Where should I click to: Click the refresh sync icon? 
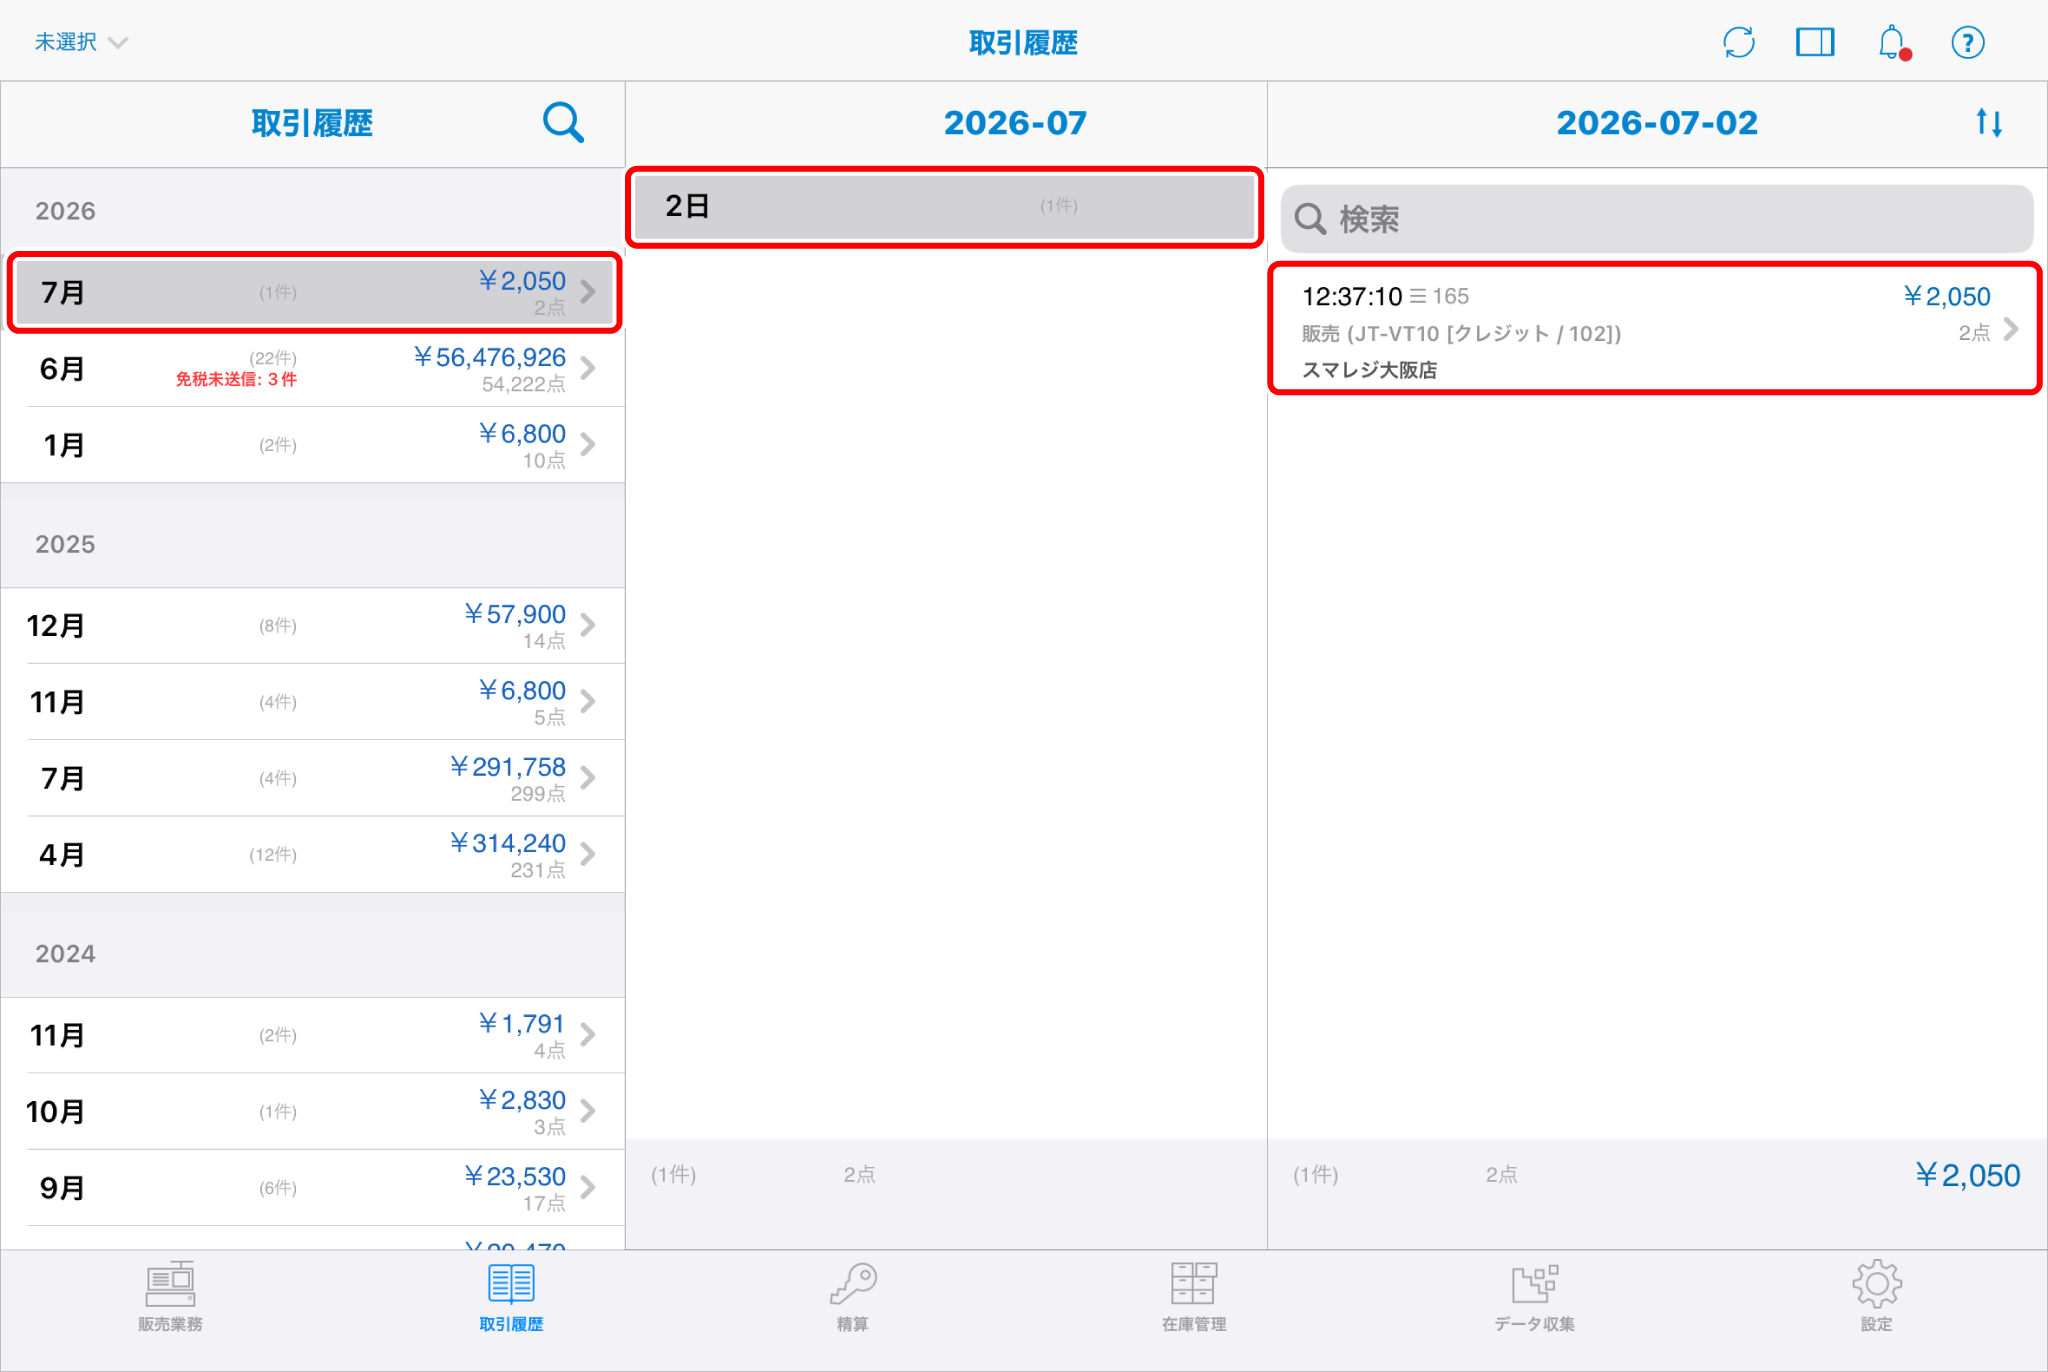(x=1739, y=42)
